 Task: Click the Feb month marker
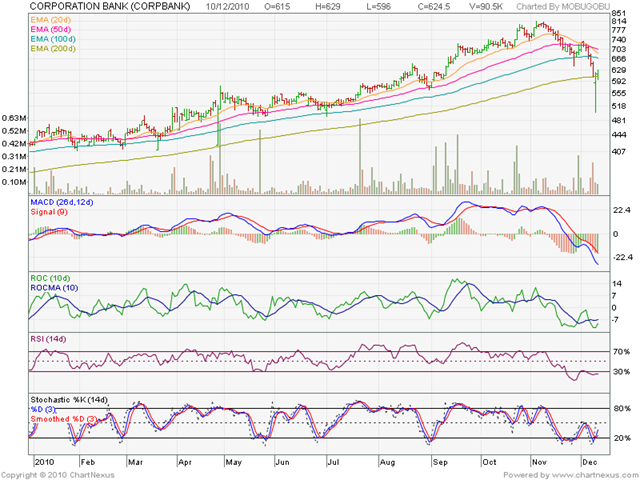tap(88, 462)
